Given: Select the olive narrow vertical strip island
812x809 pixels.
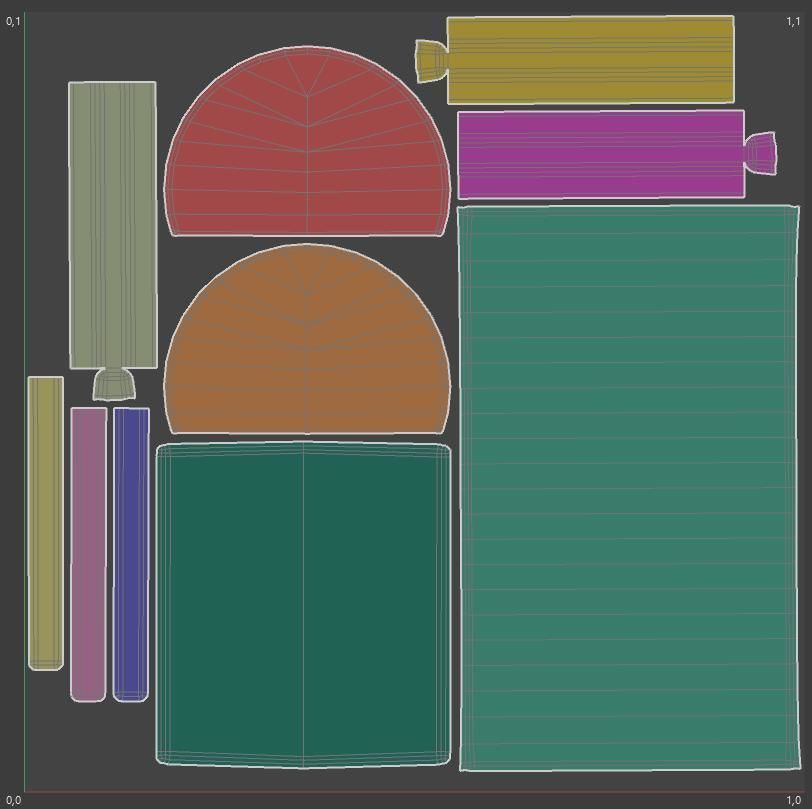Looking at the screenshot, I should 46,523.
